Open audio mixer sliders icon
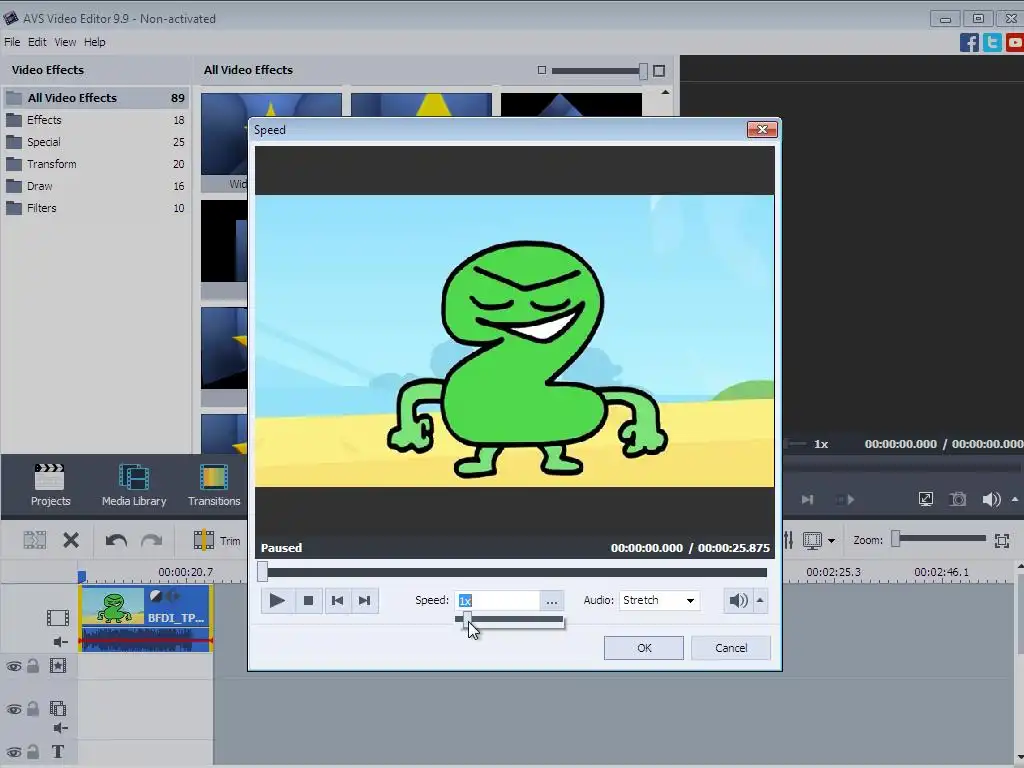 [x=788, y=540]
